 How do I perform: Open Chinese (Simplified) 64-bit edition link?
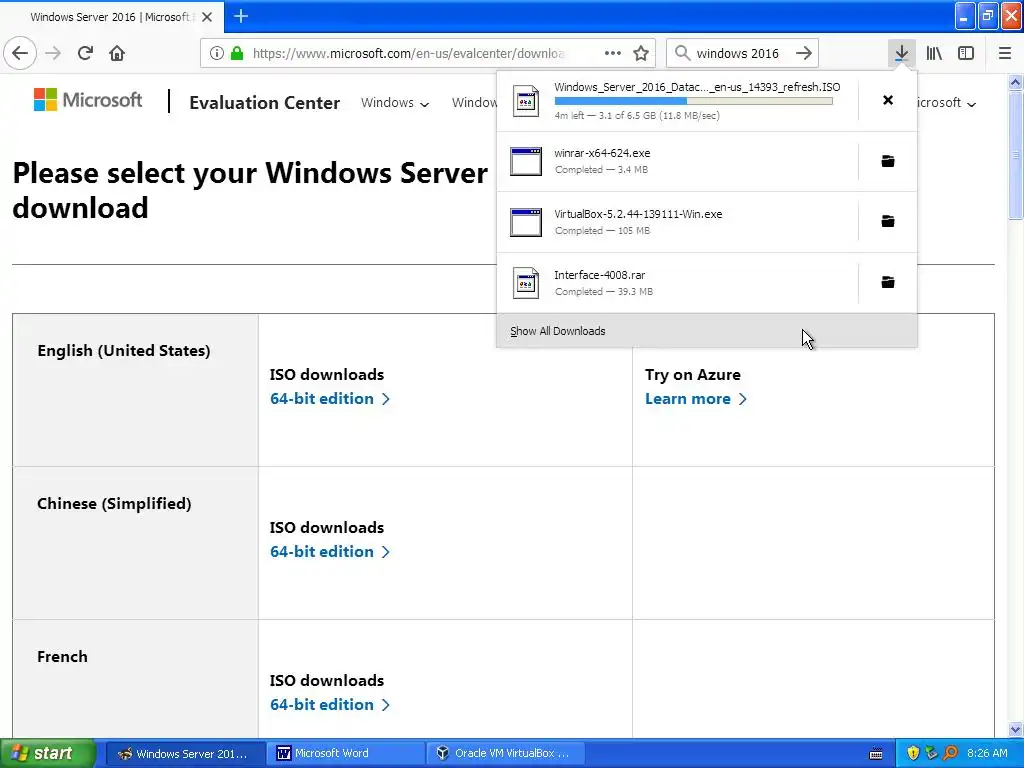pyautogui.click(x=329, y=551)
